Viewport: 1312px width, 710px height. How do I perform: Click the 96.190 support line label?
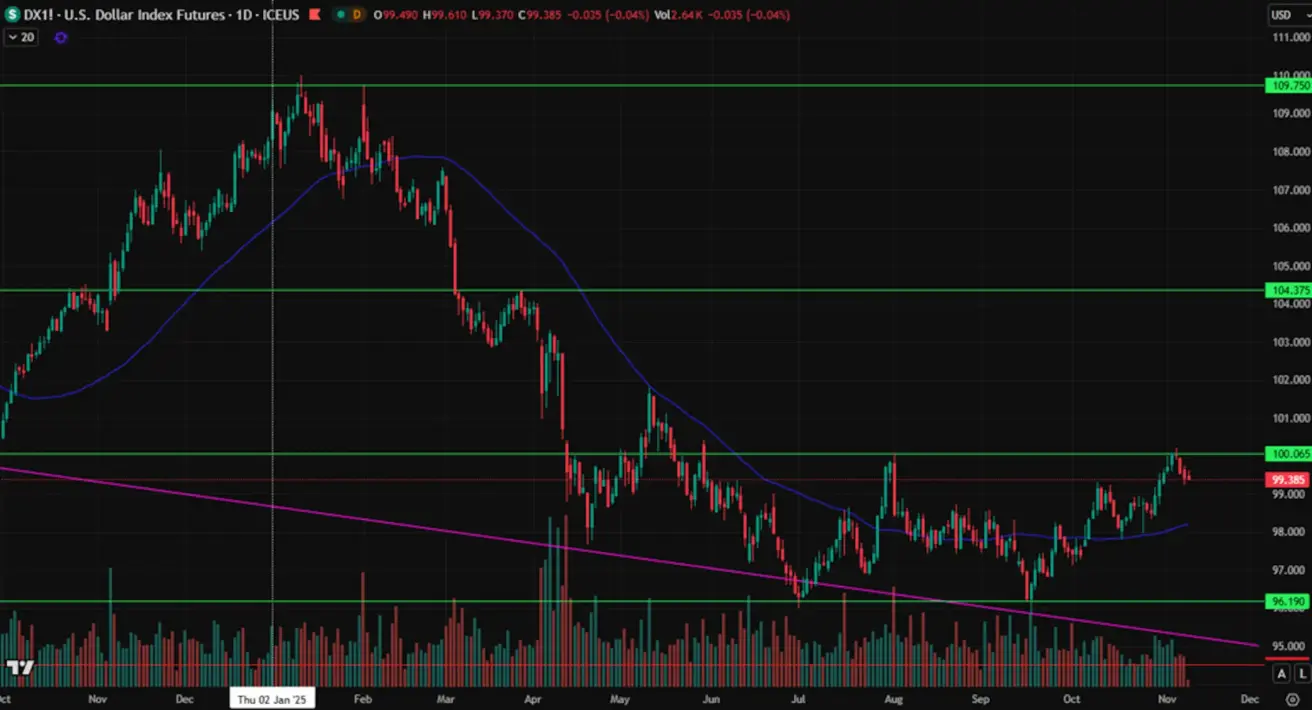1290,602
